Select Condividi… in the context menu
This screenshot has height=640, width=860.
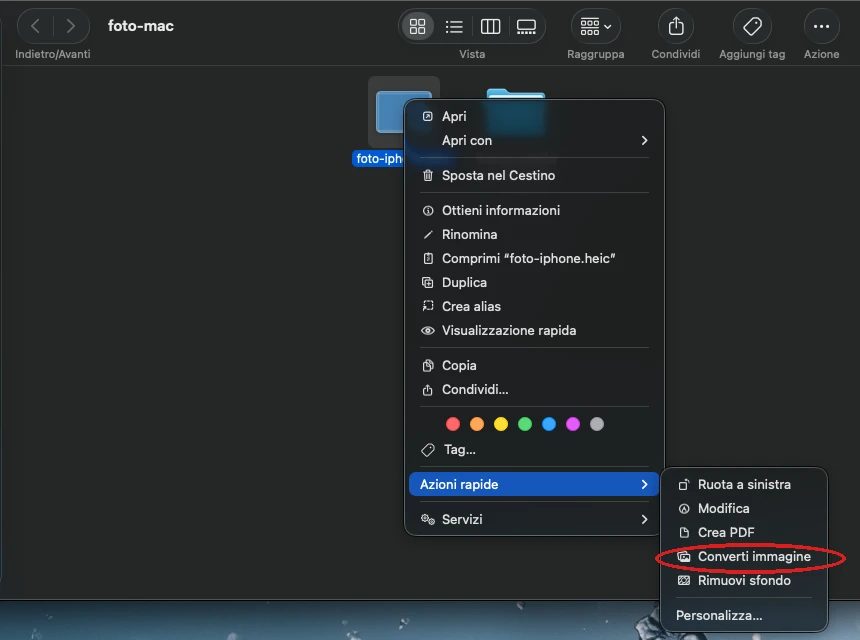(534, 389)
